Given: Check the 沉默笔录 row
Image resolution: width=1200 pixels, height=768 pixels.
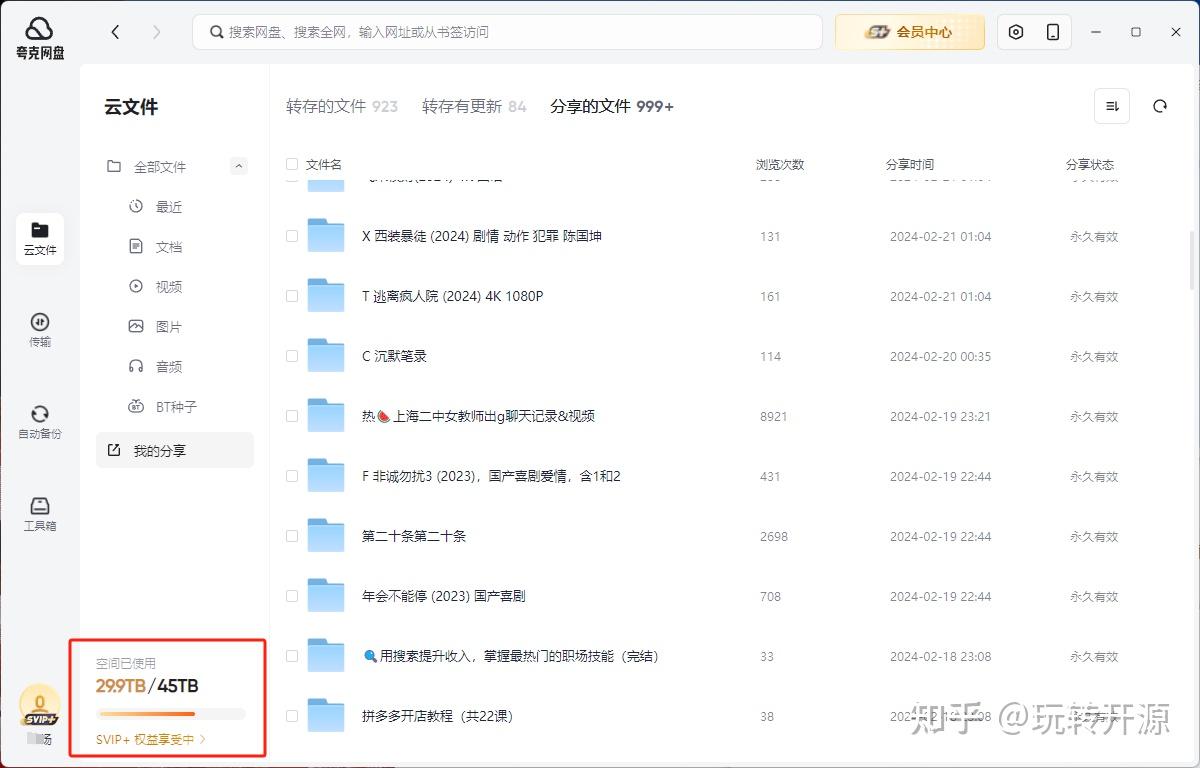Looking at the screenshot, I should point(292,356).
